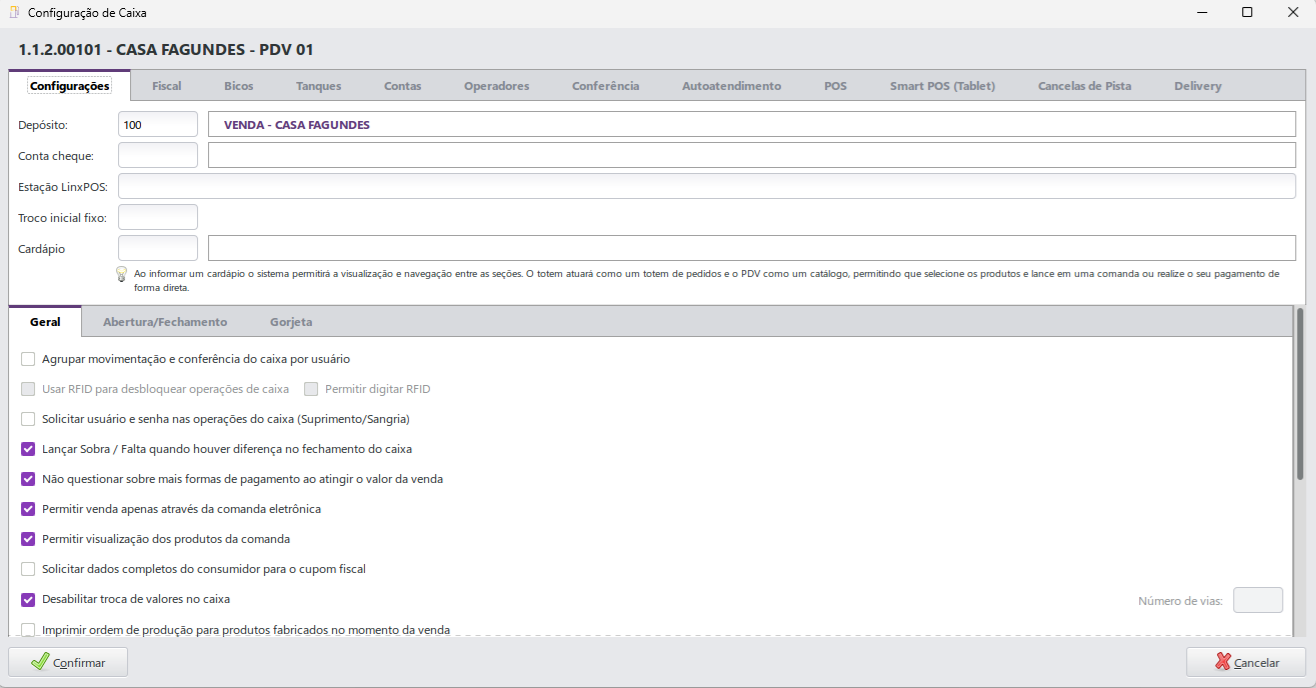
Task: Uncheck Lançar Sobra / Falta no fechamento
Action: click(x=28, y=449)
